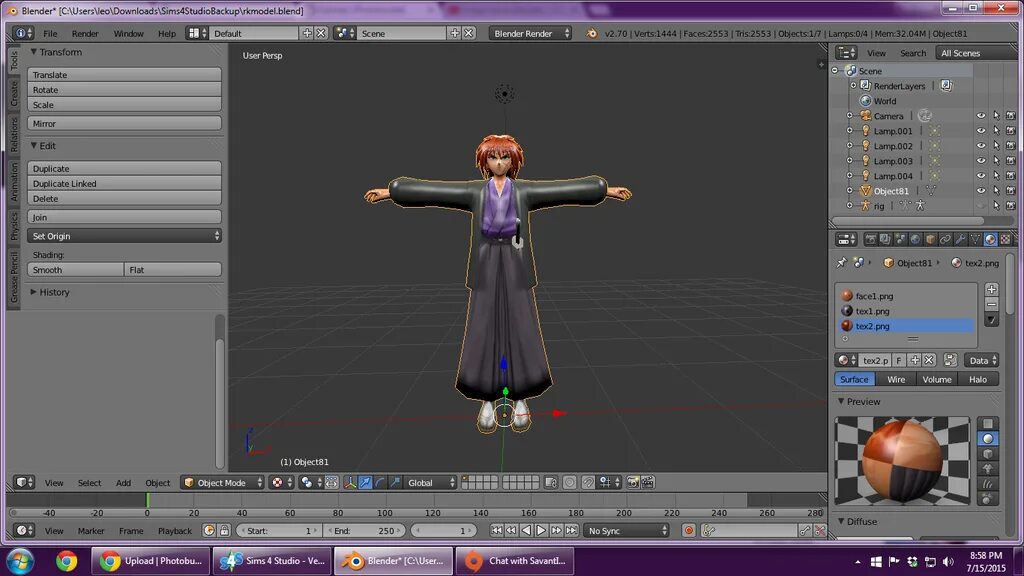Toggle selectability arrow for Lamp.002
The width and height of the screenshot is (1024, 576).
click(x=996, y=146)
